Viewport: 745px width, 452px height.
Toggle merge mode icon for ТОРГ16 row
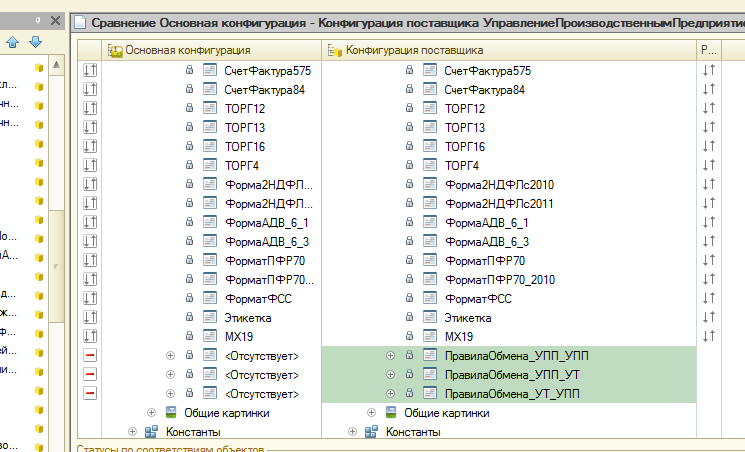(x=90, y=146)
